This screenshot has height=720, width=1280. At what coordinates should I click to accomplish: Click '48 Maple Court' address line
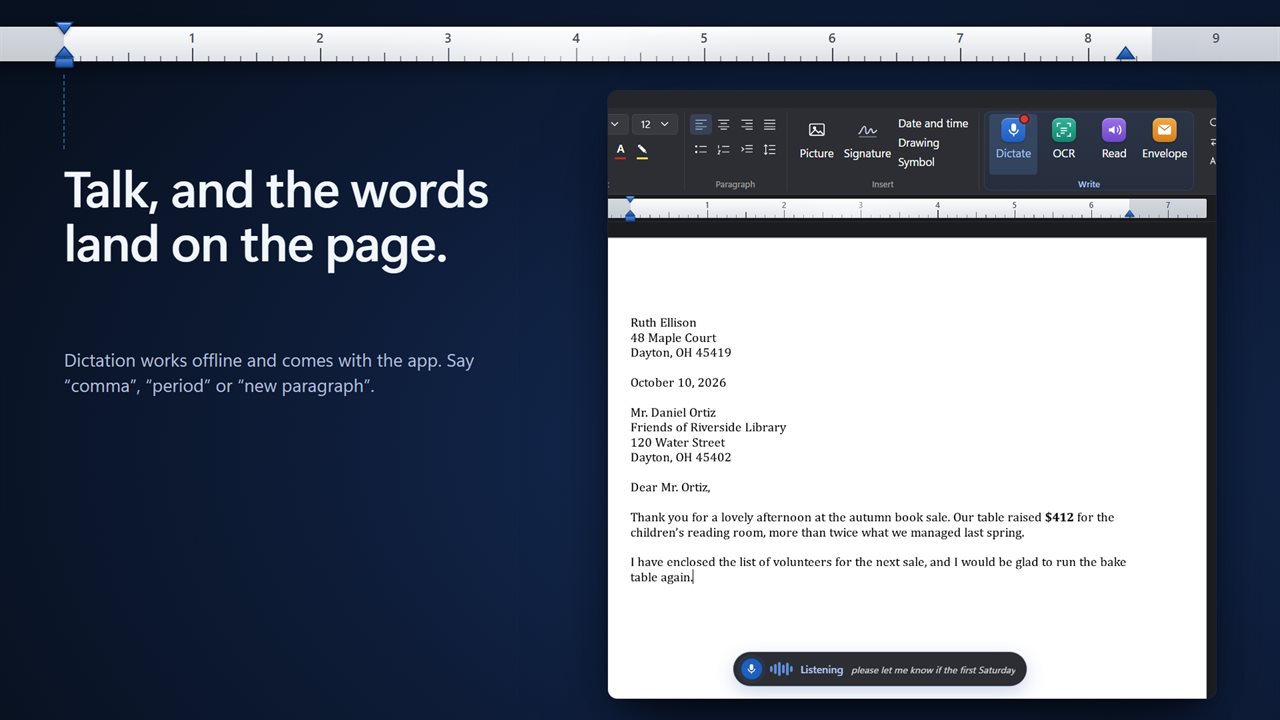pos(673,337)
